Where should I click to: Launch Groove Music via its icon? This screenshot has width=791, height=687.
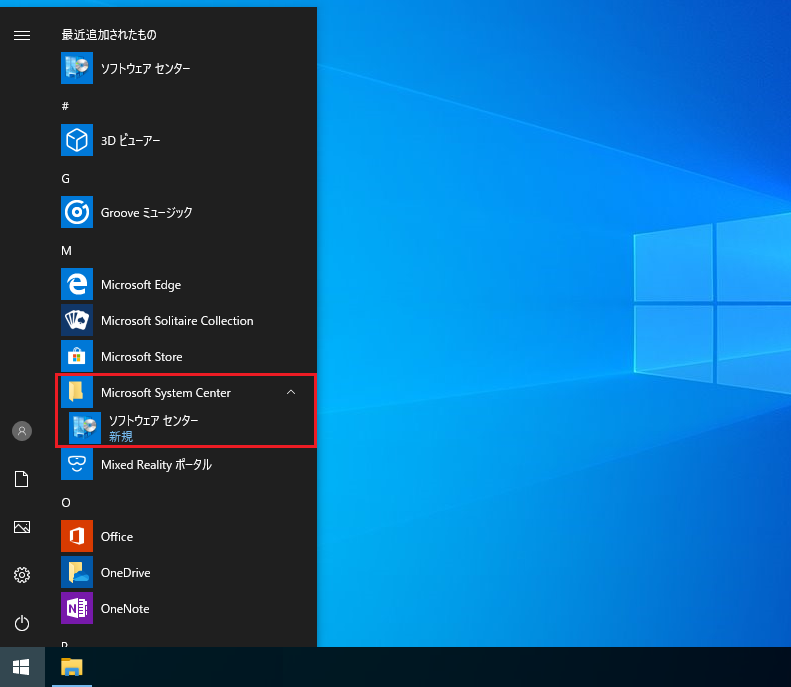[77, 212]
